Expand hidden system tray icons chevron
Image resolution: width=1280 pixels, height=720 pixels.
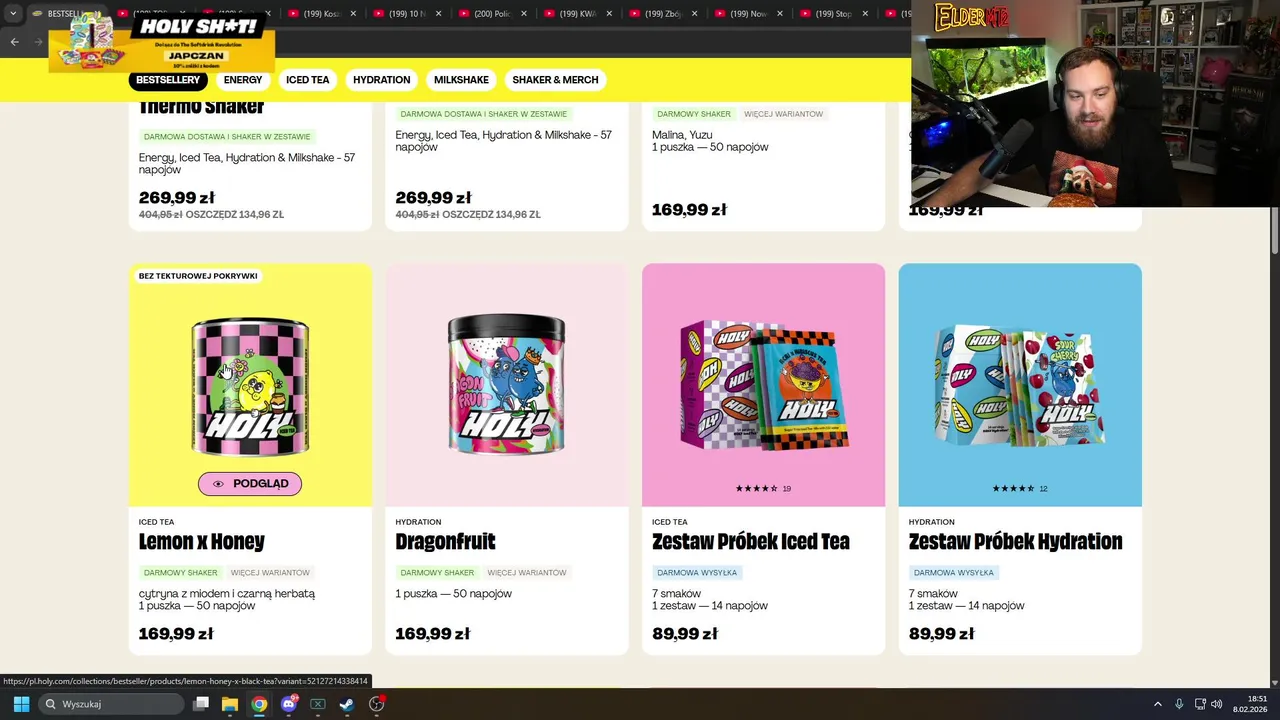click(x=1158, y=704)
